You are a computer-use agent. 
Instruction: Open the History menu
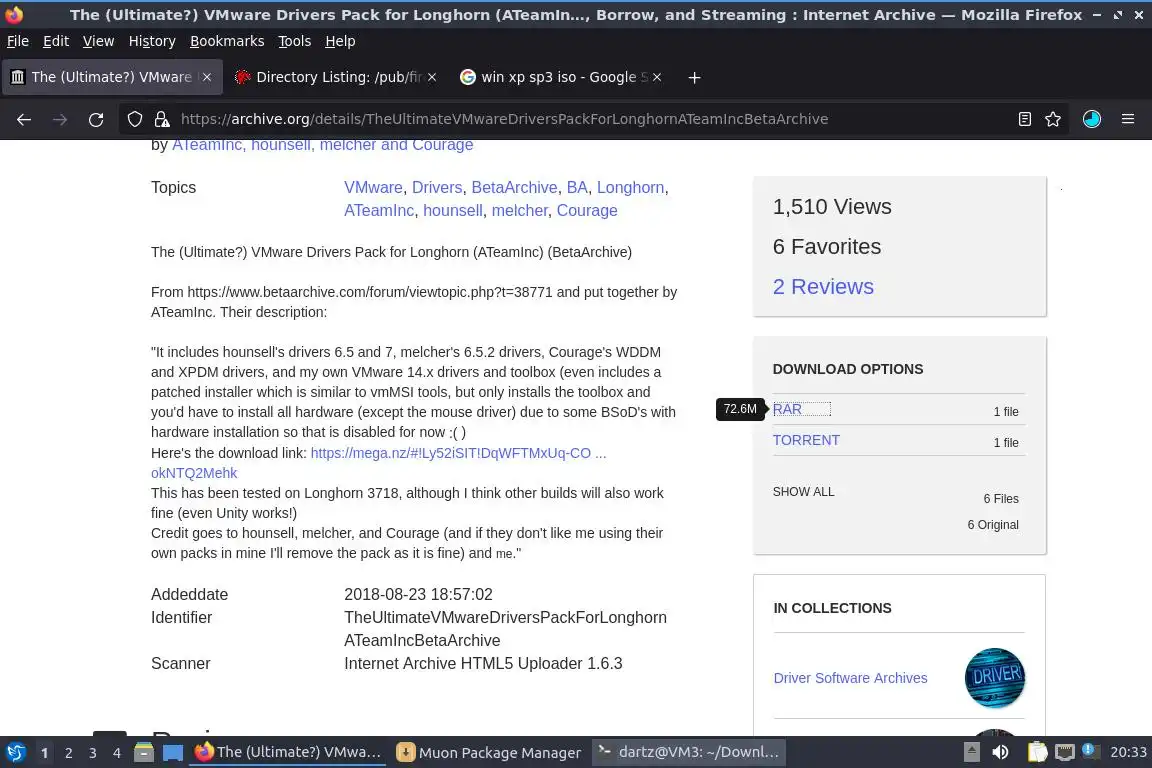pos(152,41)
